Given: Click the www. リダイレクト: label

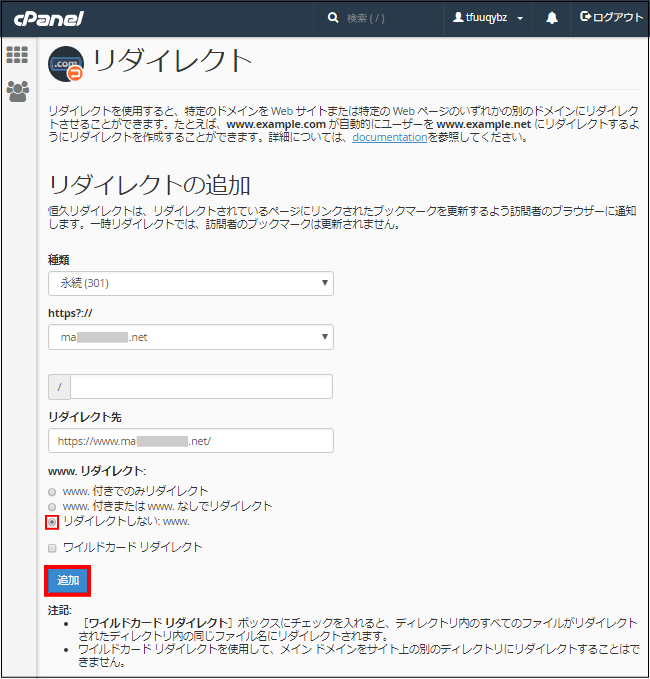Looking at the screenshot, I should 97,471.
